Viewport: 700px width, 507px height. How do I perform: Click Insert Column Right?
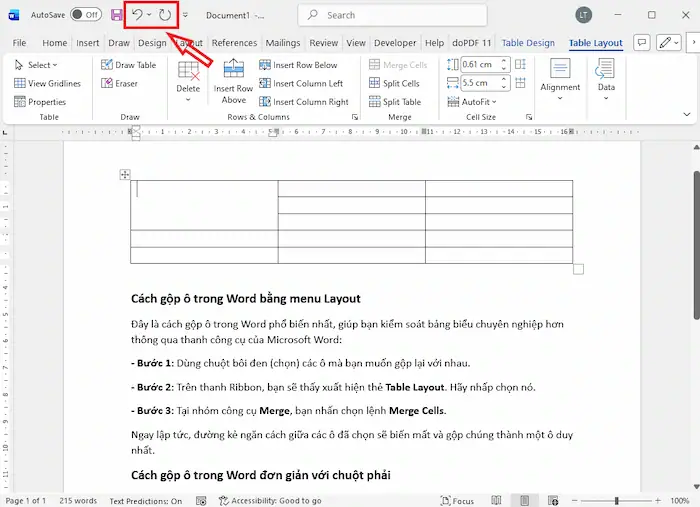click(x=304, y=102)
